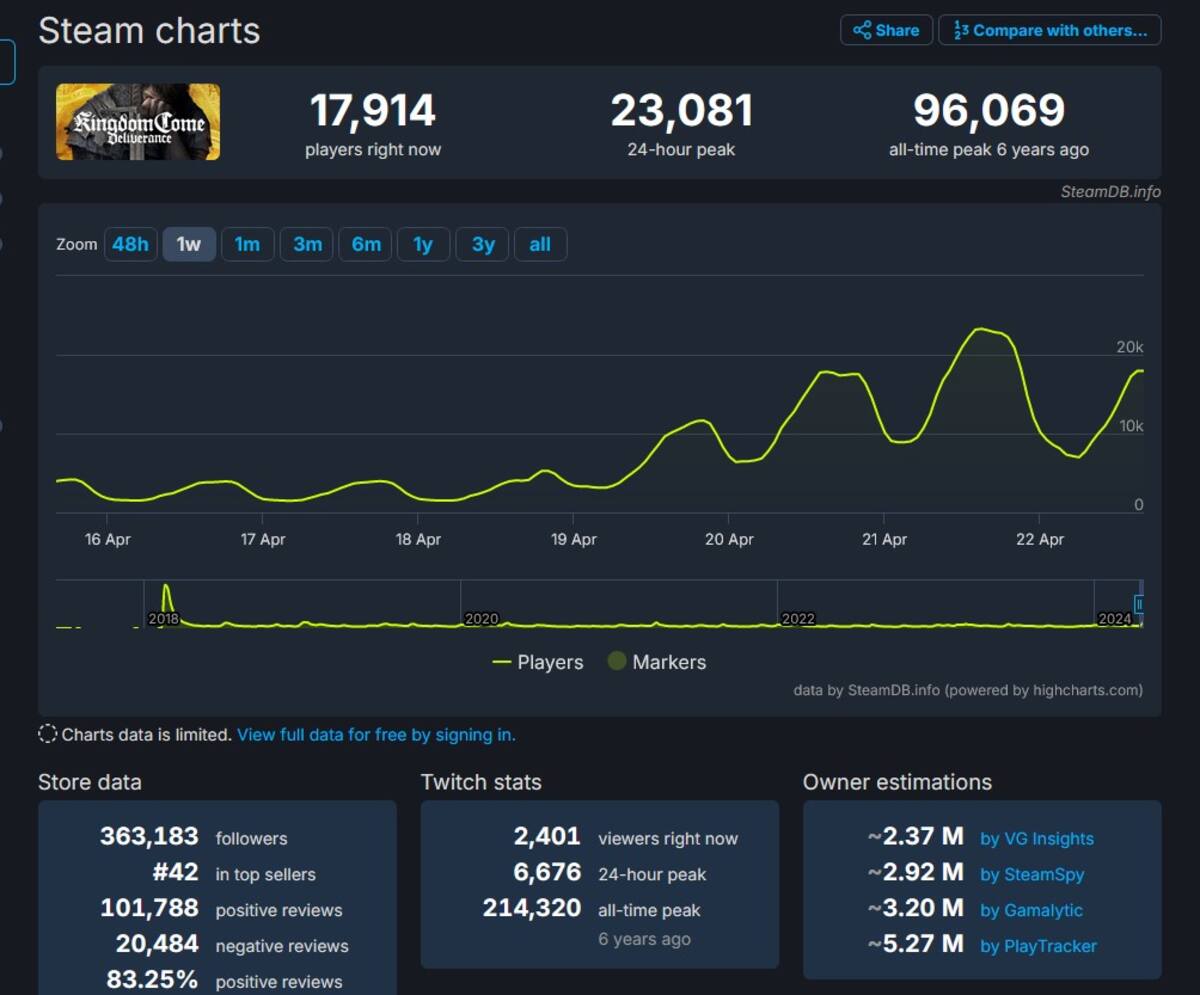1200x995 pixels.
Task: Click the 2022 label in navigator
Action: [x=798, y=619]
